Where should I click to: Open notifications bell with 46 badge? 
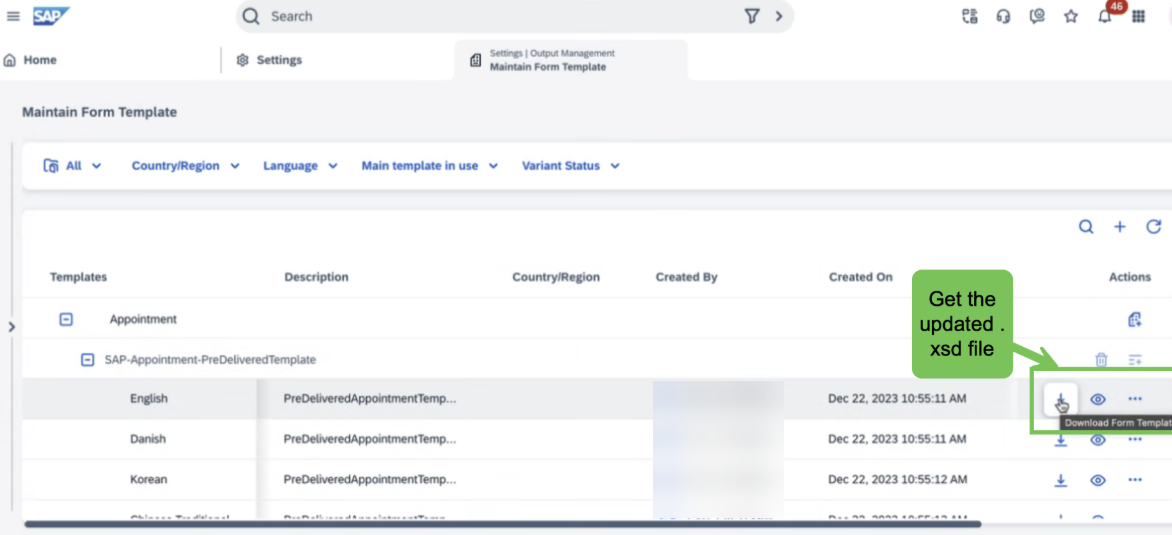pyautogui.click(x=1105, y=16)
